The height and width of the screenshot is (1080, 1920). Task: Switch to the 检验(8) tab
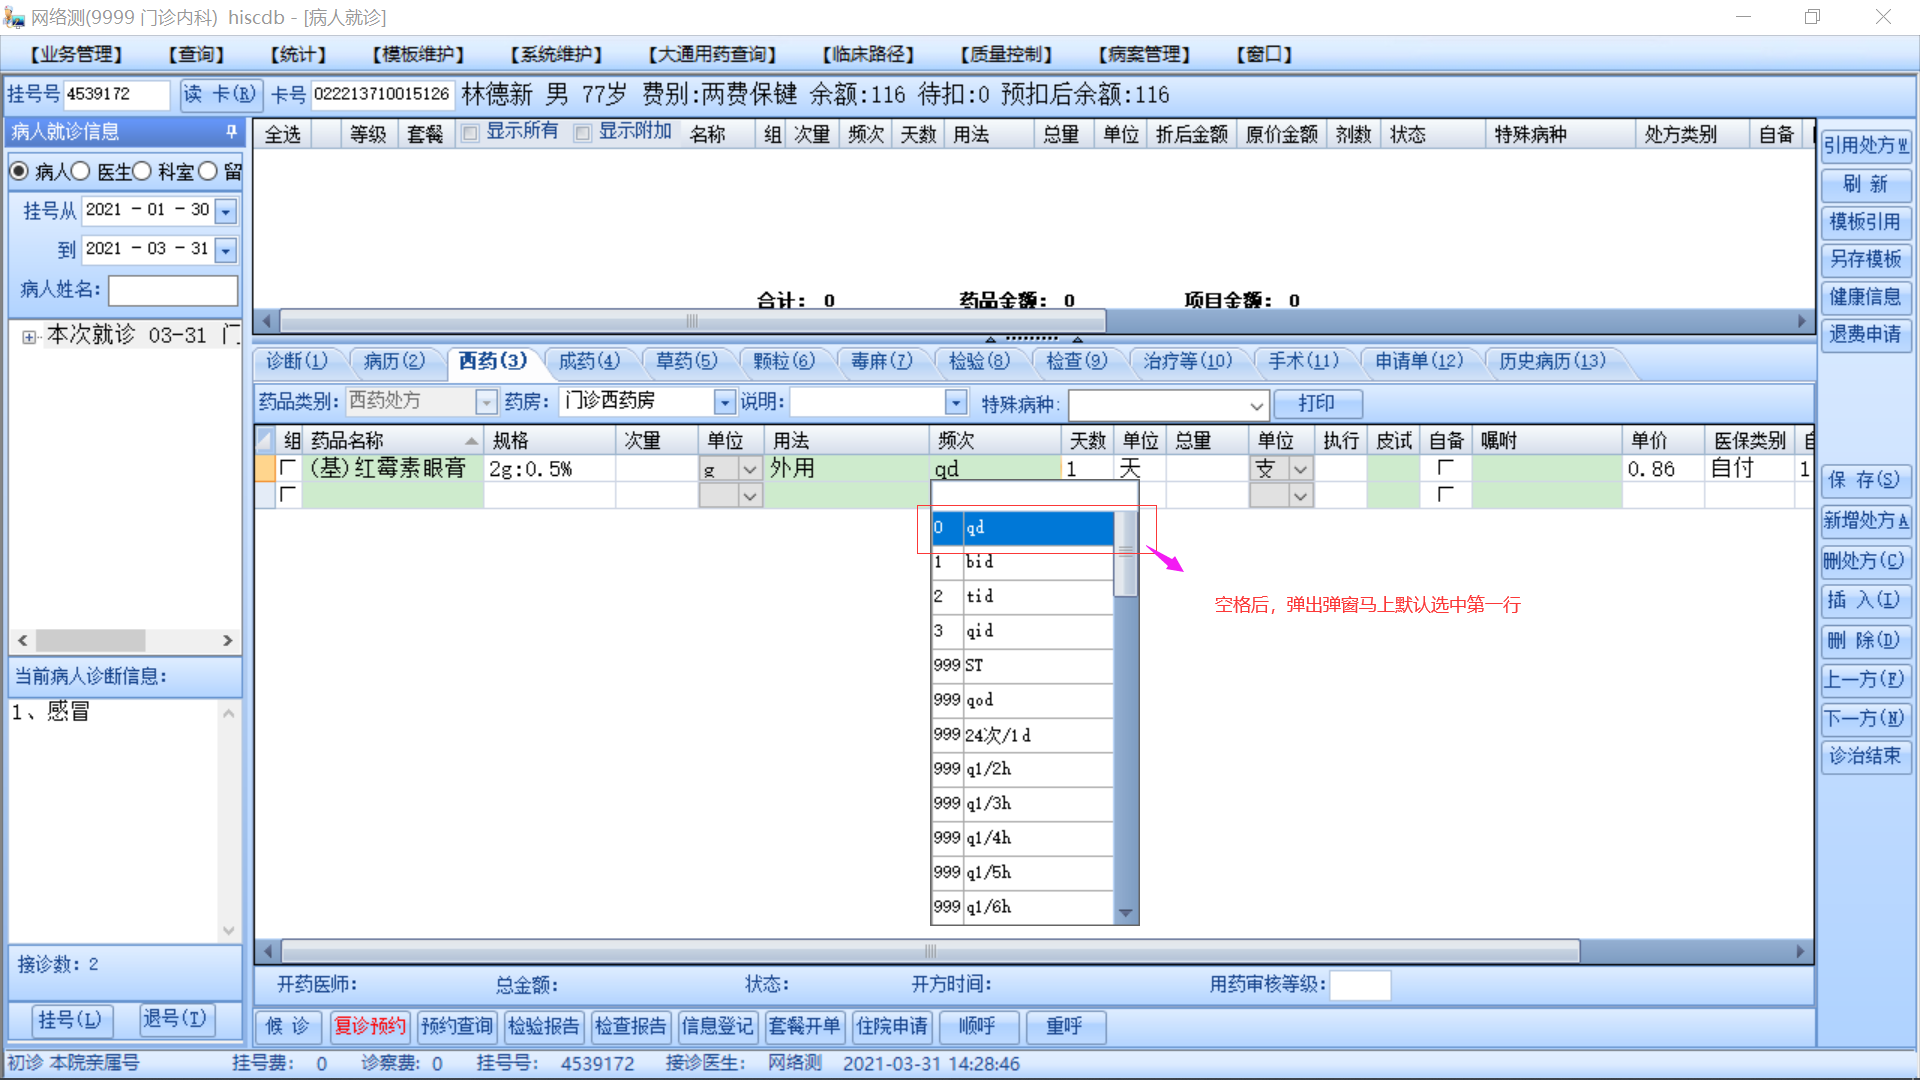coord(978,361)
